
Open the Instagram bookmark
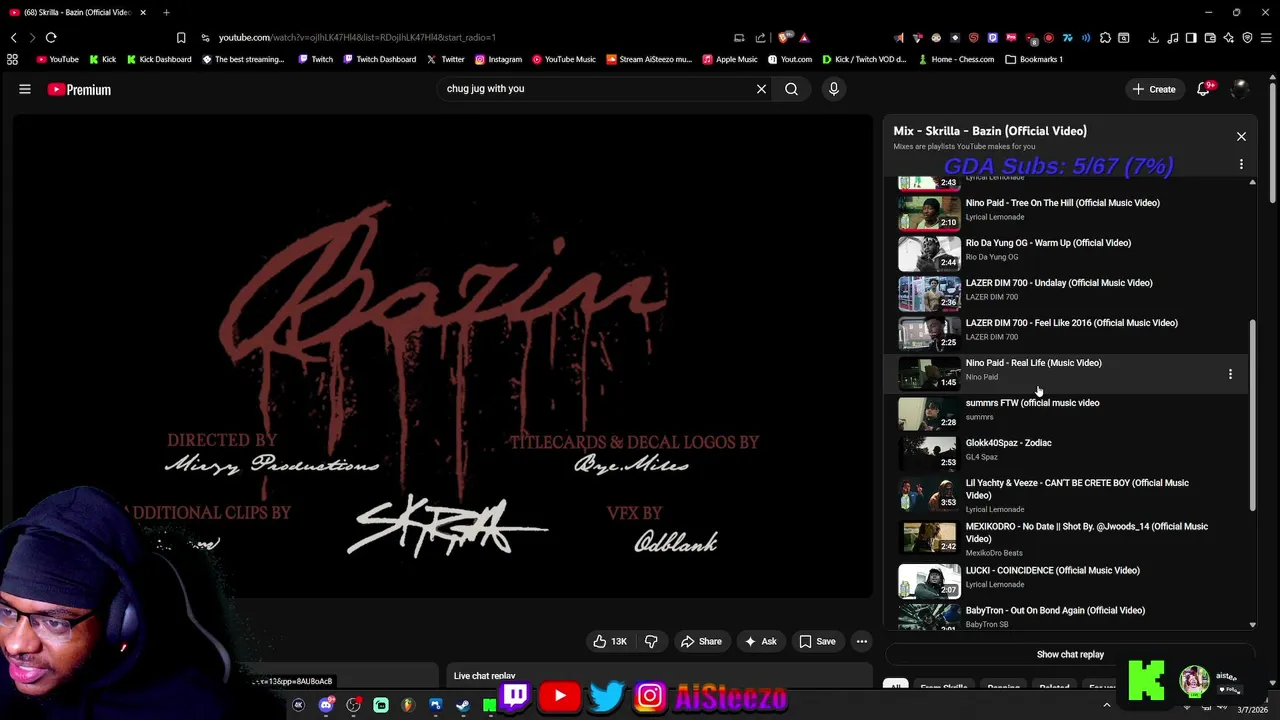(x=498, y=59)
